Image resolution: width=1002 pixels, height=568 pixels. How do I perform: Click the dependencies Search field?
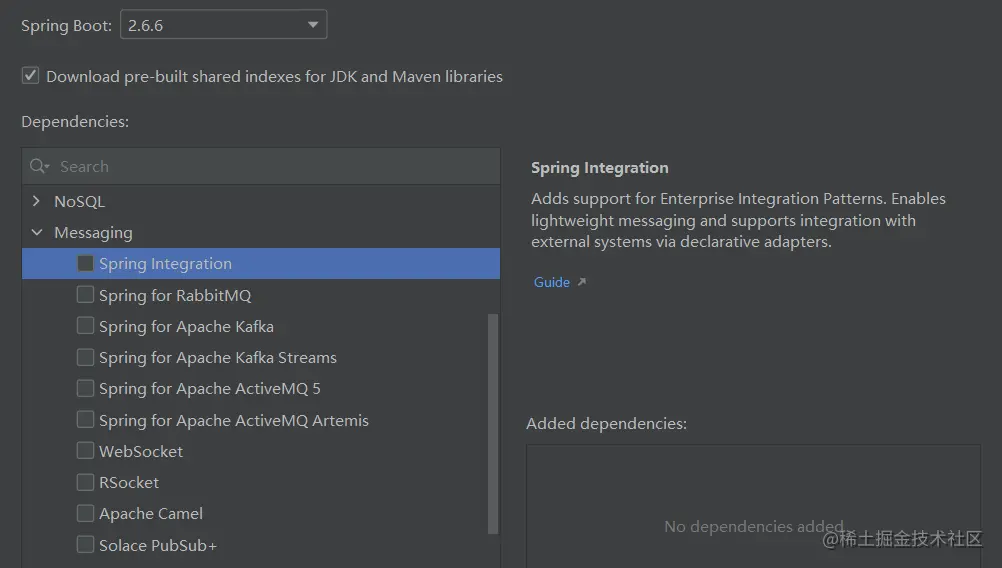pos(270,167)
